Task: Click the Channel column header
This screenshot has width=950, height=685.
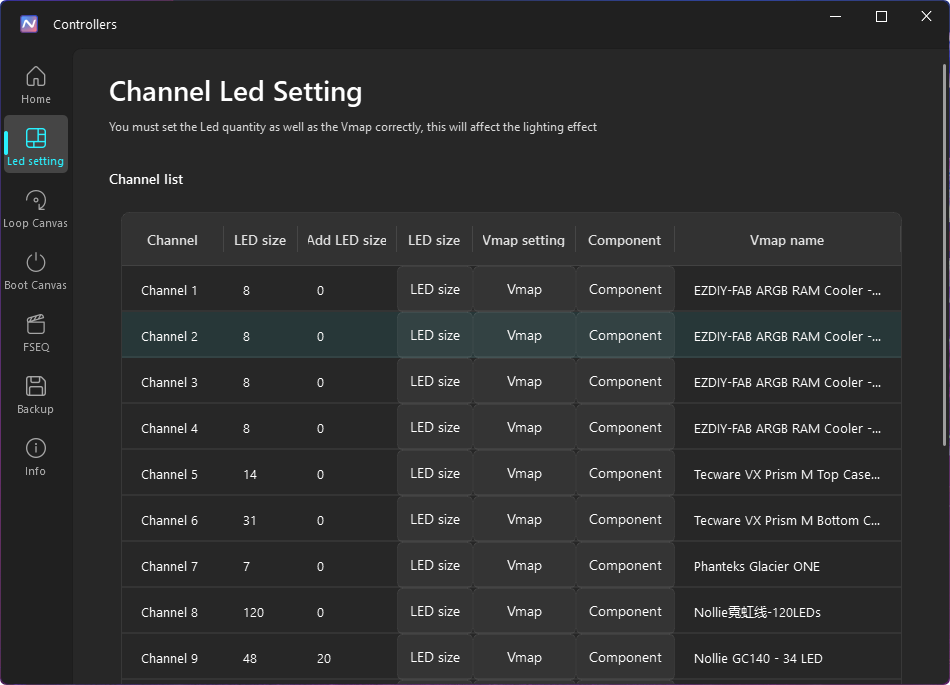Action: [173, 240]
